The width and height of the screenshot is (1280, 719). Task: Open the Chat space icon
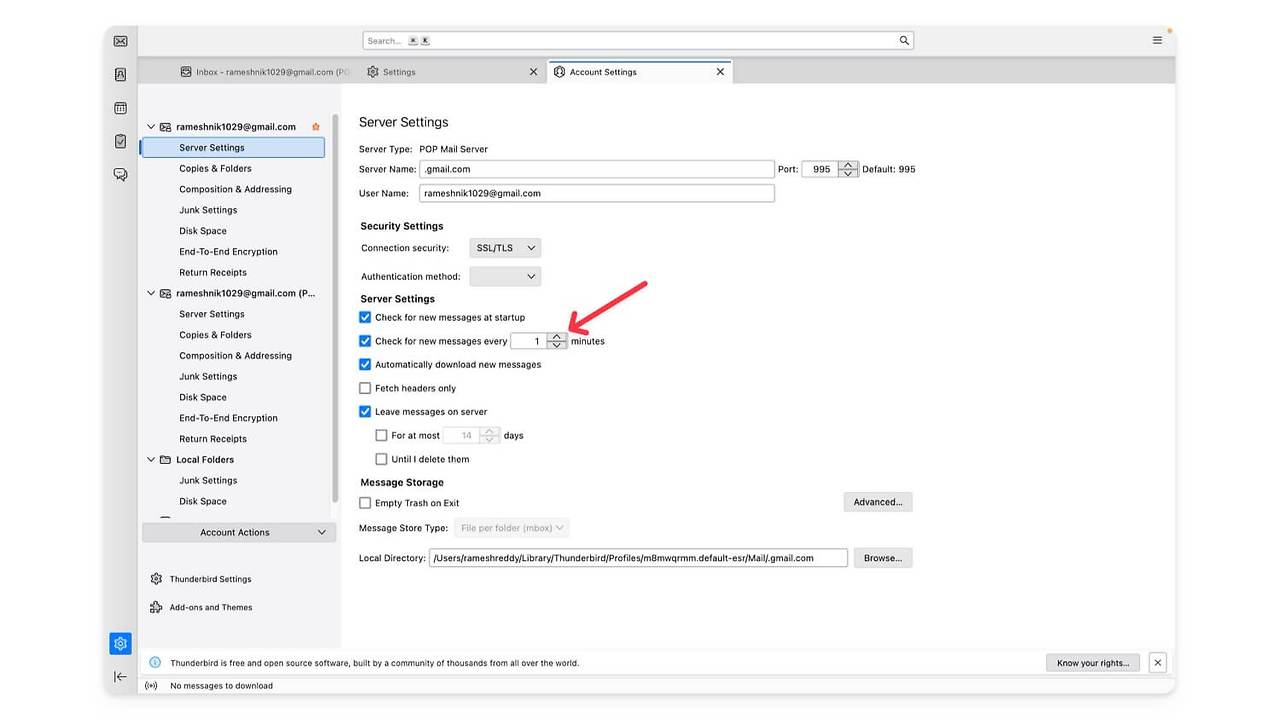coord(120,174)
